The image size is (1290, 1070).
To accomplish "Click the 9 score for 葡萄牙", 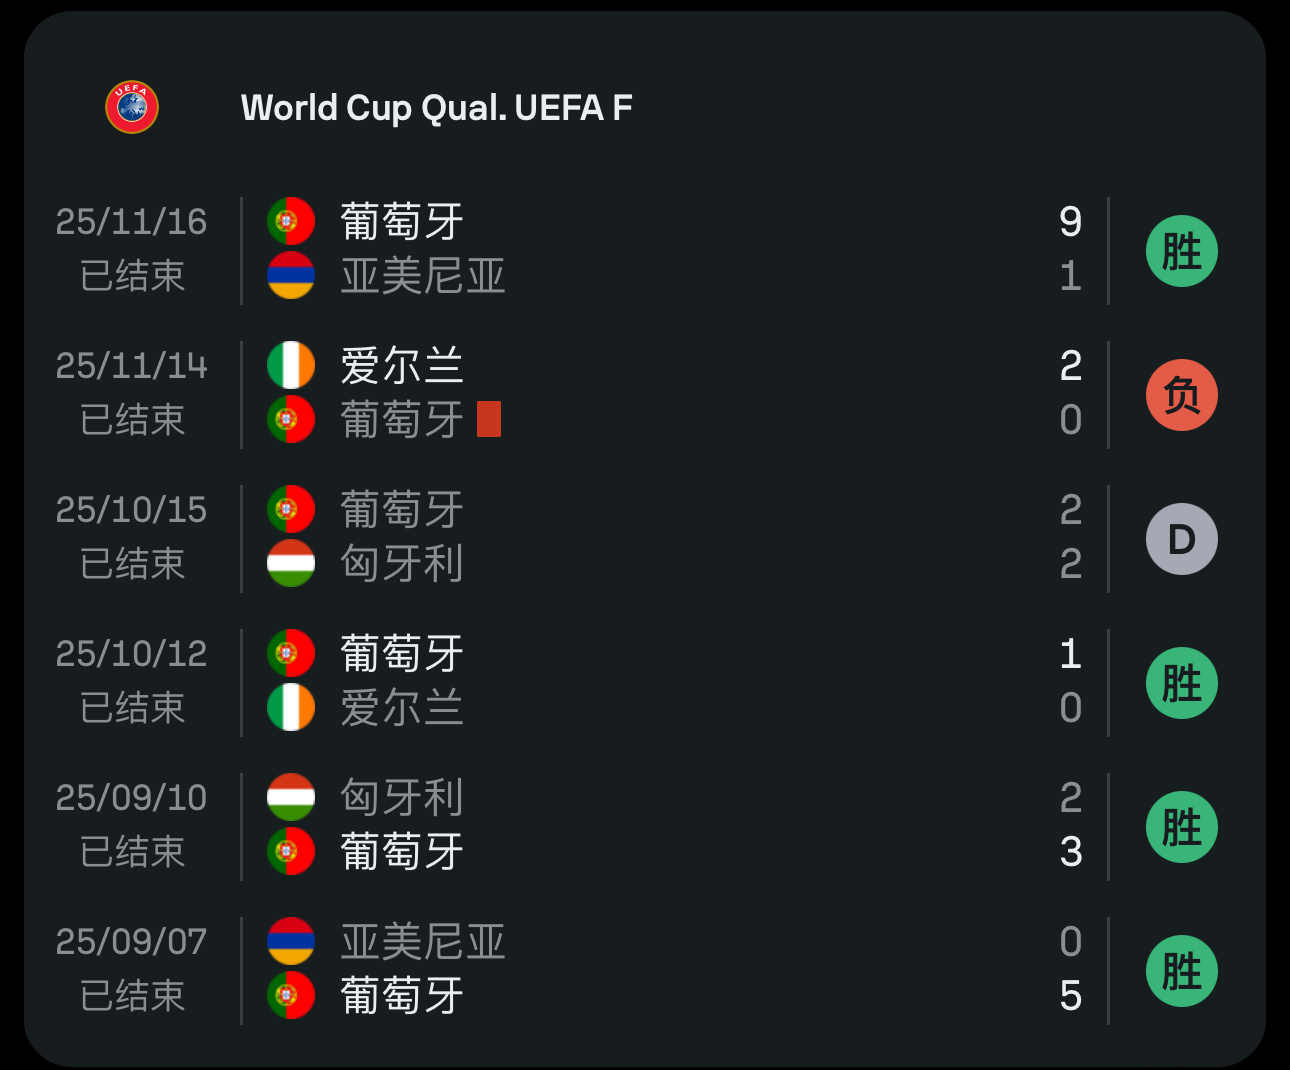I will click(1070, 222).
